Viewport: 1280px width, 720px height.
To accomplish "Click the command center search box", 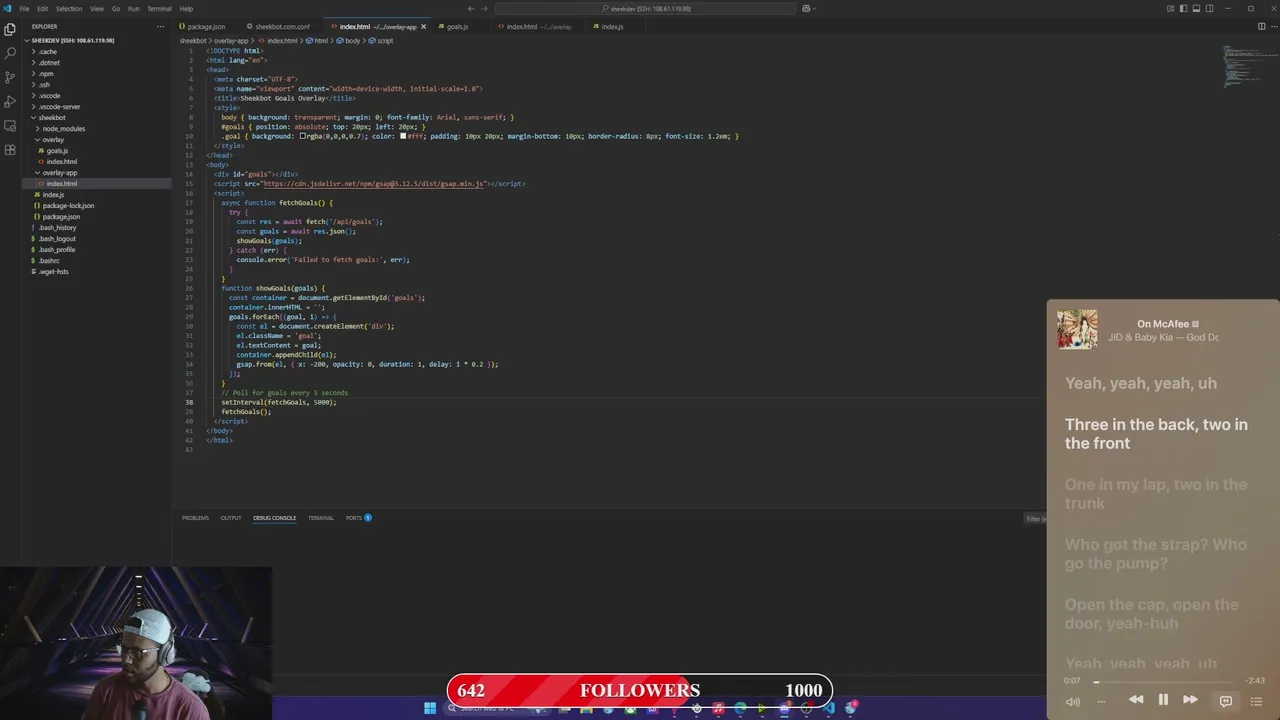I will 647,8.
